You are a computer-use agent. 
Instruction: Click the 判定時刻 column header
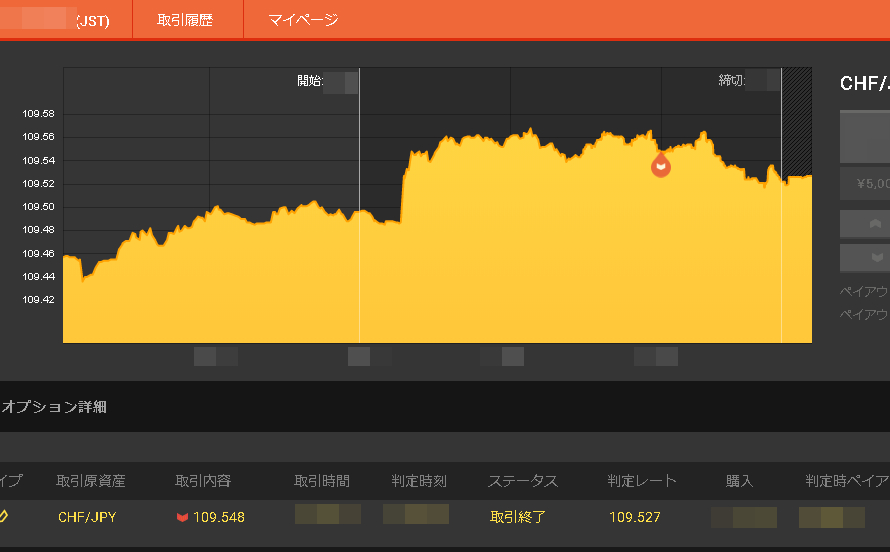419,481
